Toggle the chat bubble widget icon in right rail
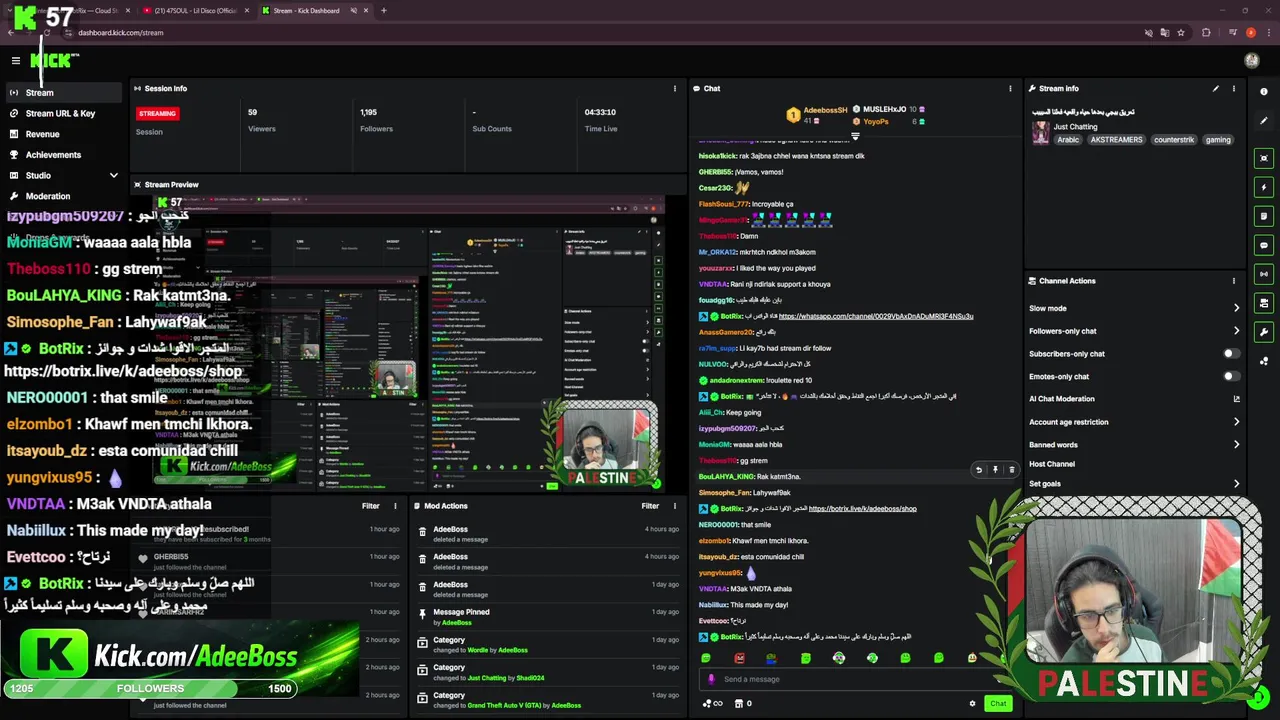The width and height of the screenshot is (1280, 720). [x=1264, y=245]
